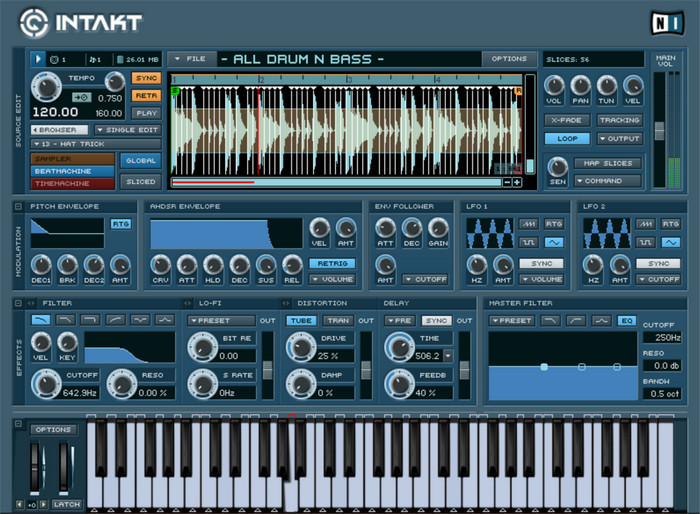Toggle LFO 2 RTG button

coord(671,224)
